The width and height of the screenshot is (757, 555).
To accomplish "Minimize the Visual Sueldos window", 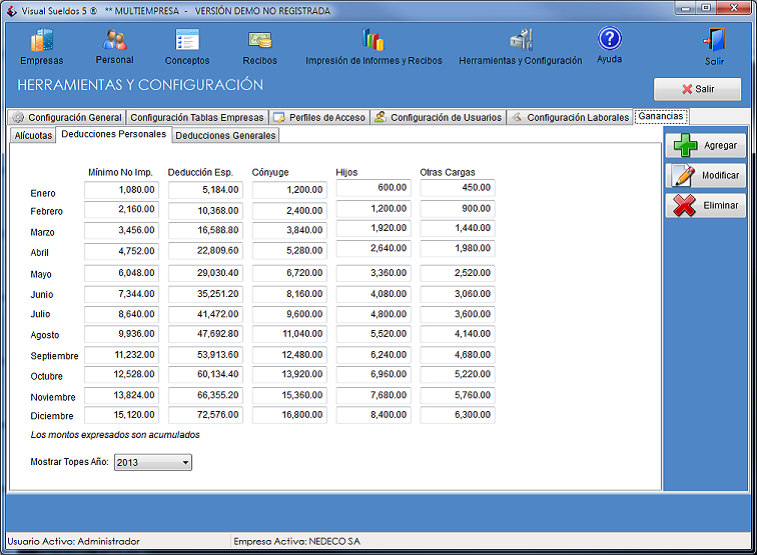I will coord(685,8).
